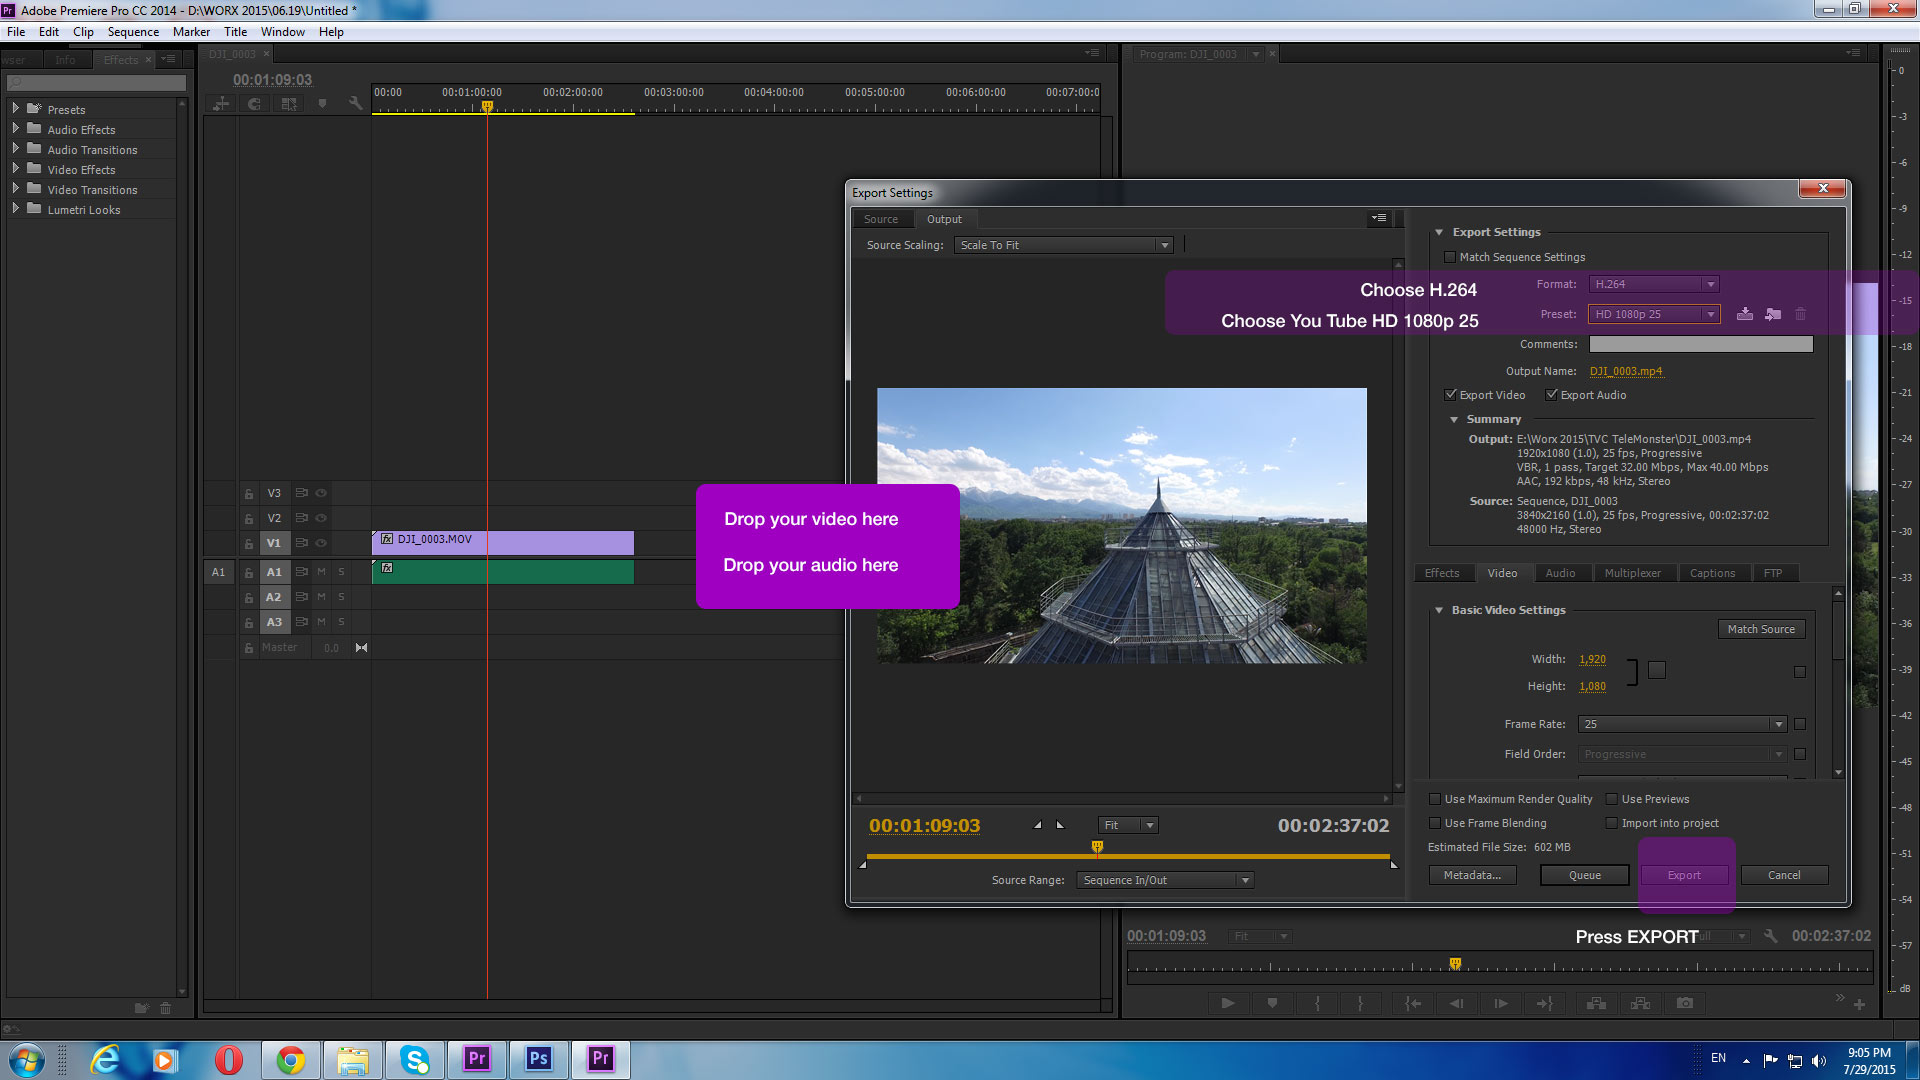
Task: Click the Match Source button
Action: click(1761, 629)
